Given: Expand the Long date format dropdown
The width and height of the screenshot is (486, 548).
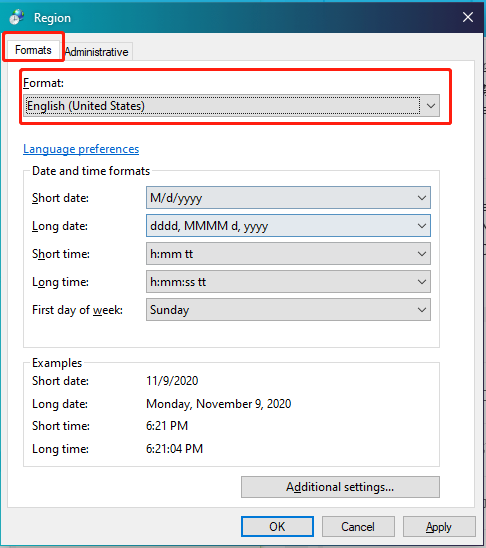Looking at the screenshot, I should (422, 226).
